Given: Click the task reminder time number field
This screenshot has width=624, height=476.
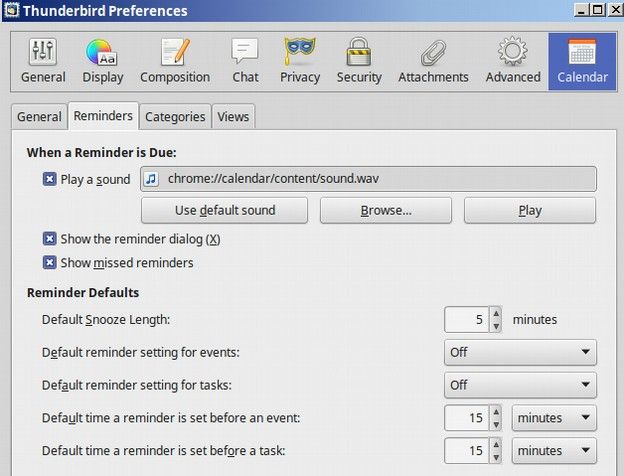Looking at the screenshot, I should point(467,451).
